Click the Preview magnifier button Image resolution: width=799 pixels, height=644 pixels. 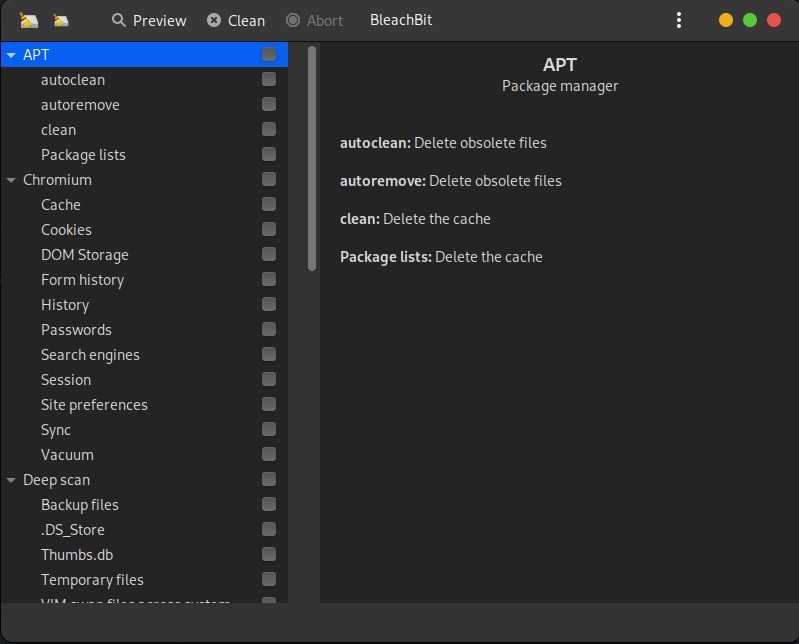pos(149,20)
